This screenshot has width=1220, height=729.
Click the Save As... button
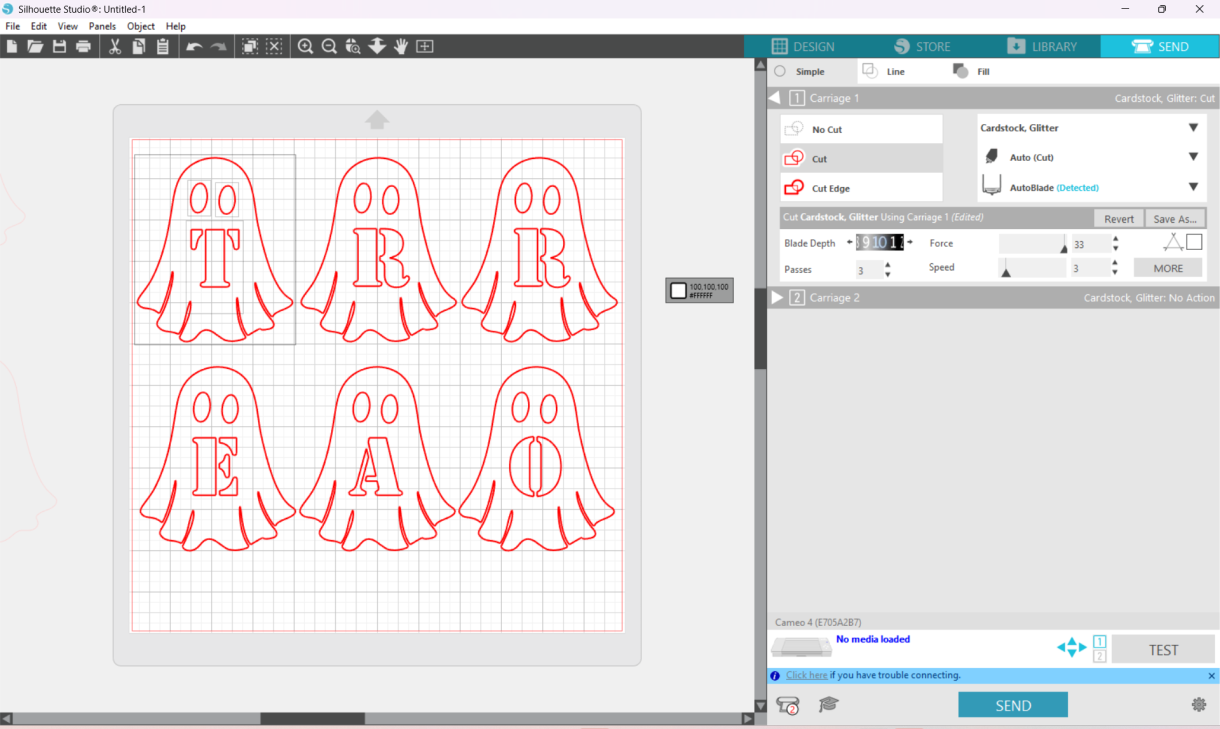point(1175,219)
